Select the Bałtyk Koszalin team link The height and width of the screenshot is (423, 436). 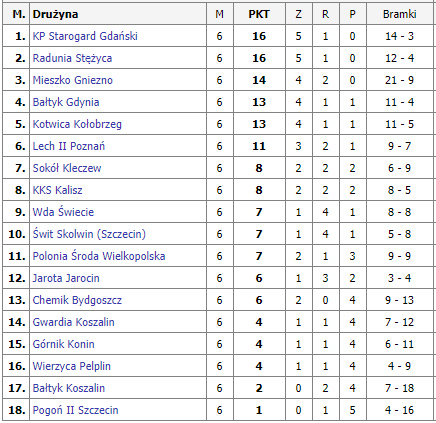69,388
